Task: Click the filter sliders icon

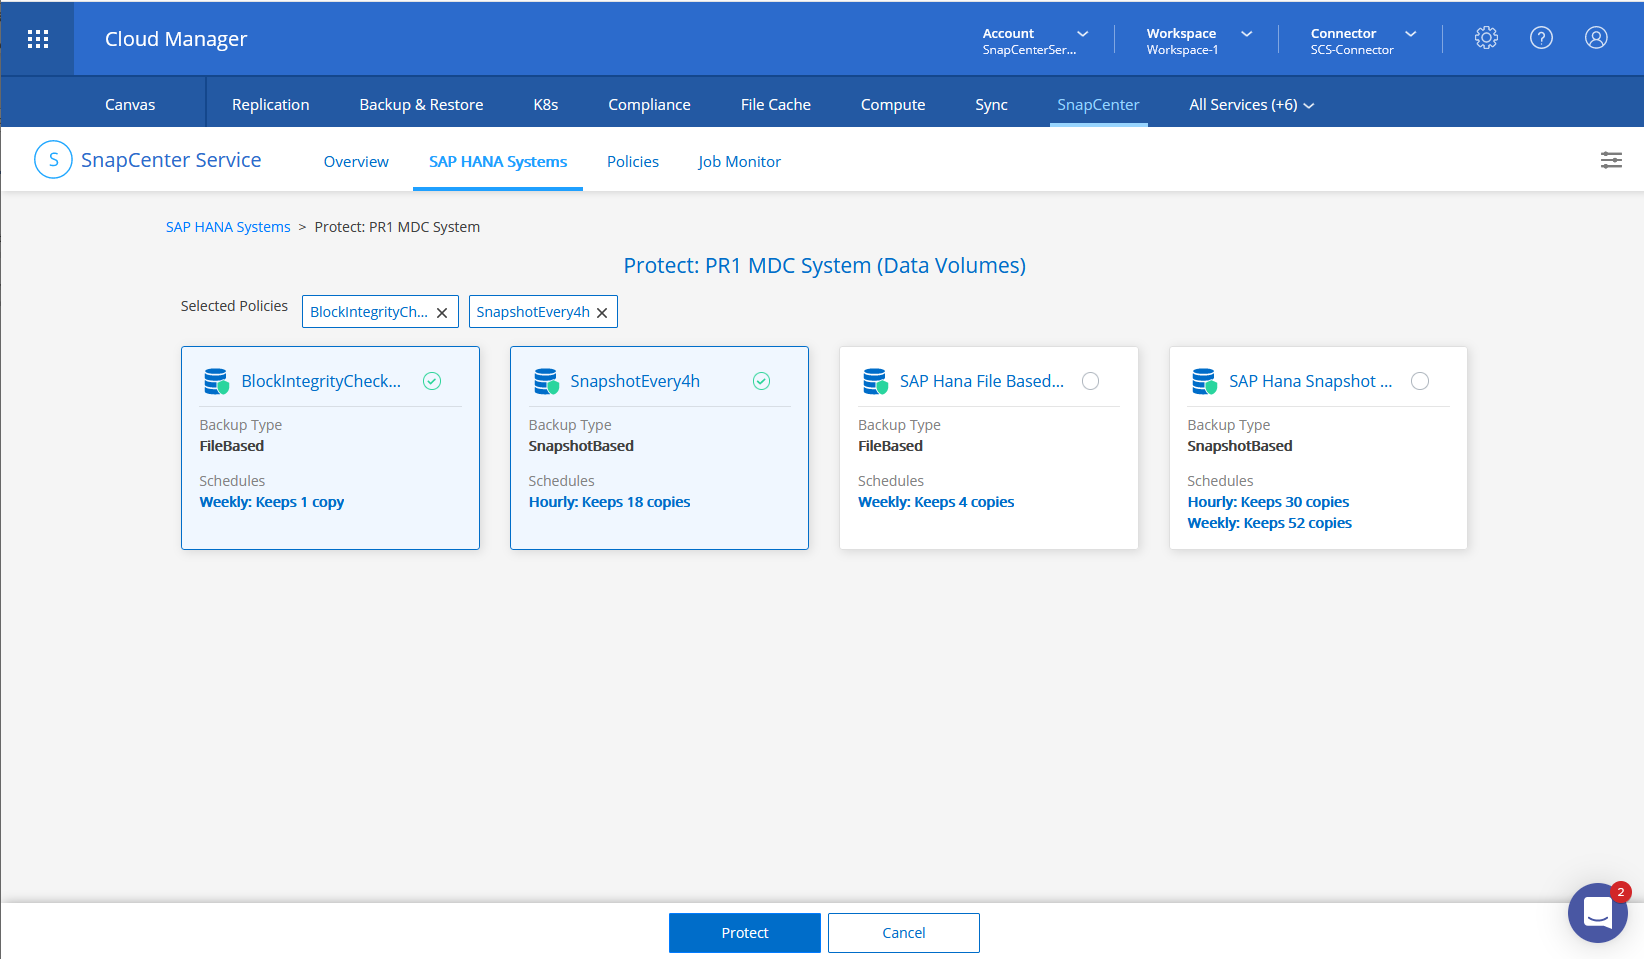Action: [x=1611, y=160]
